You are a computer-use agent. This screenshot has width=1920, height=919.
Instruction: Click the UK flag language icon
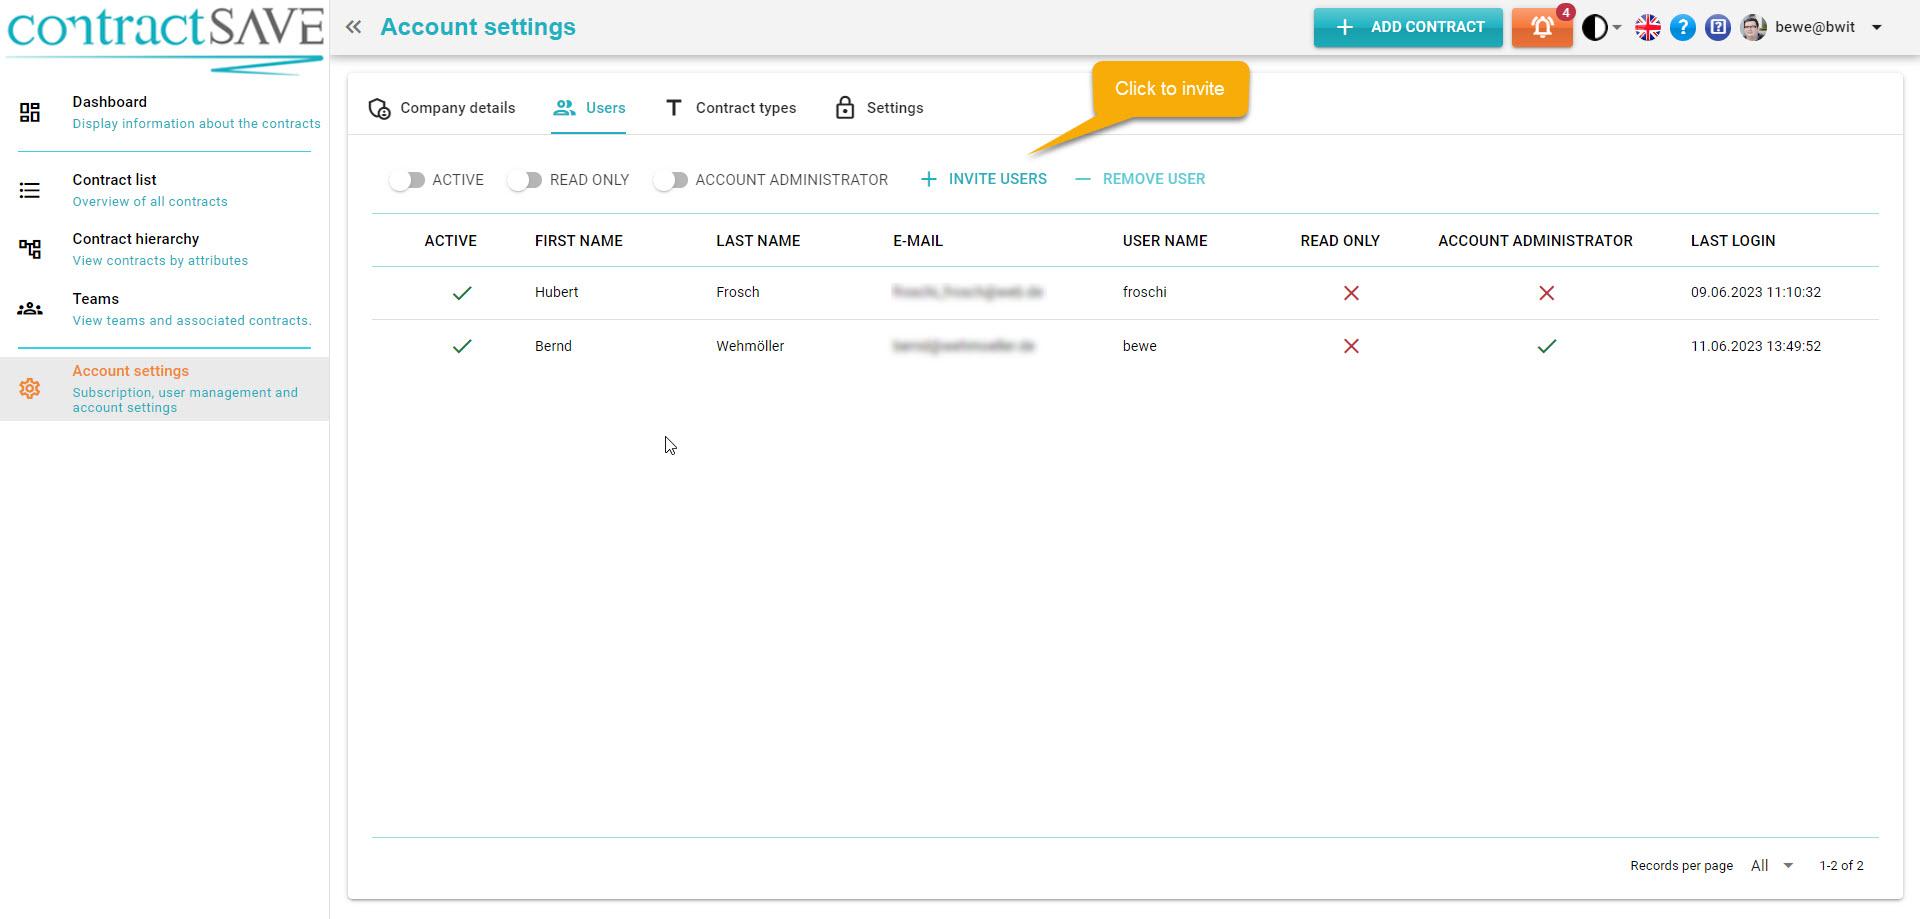click(x=1647, y=28)
